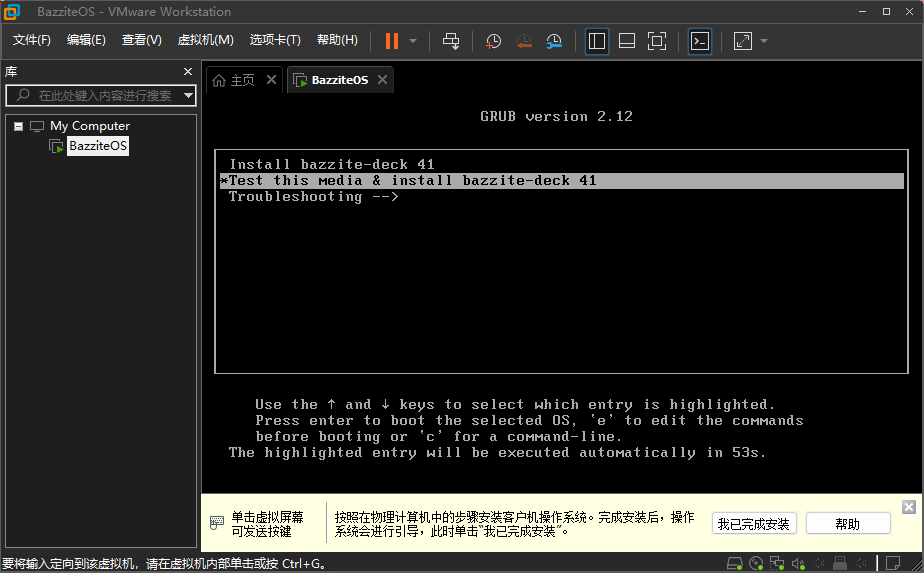Close the BazziteOS tab

click(382, 80)
